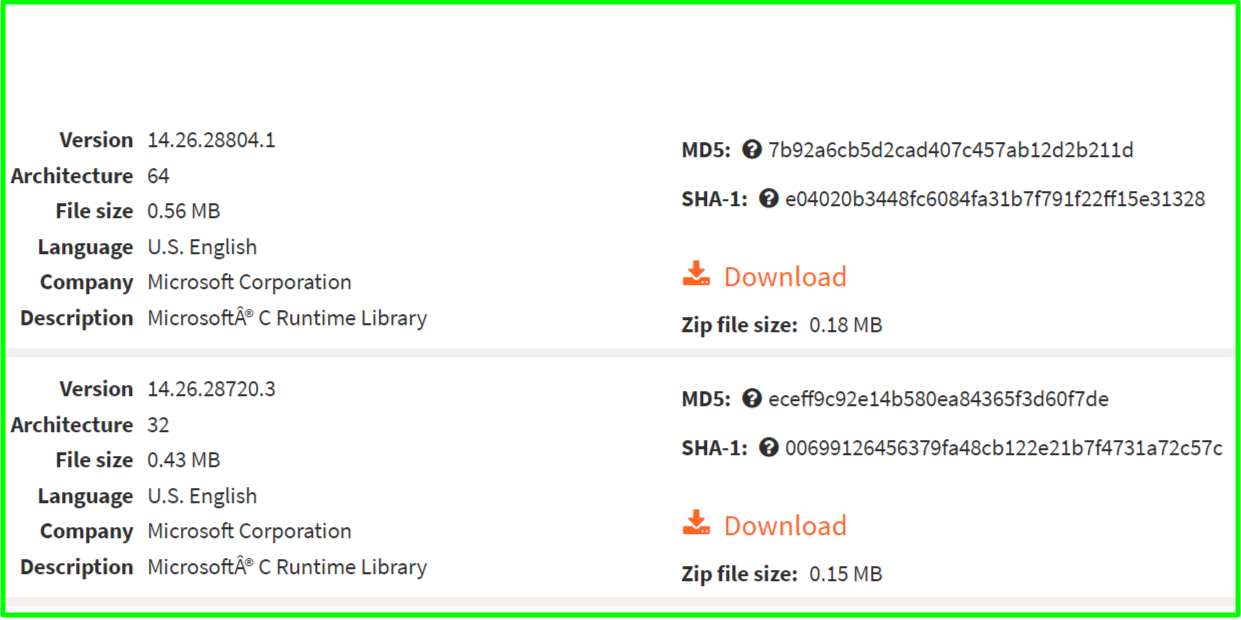This screenshot has height=620, width=1241.
Task: Click the orange download icon for version 14.26.28804.1
Action: pos(696,275)
